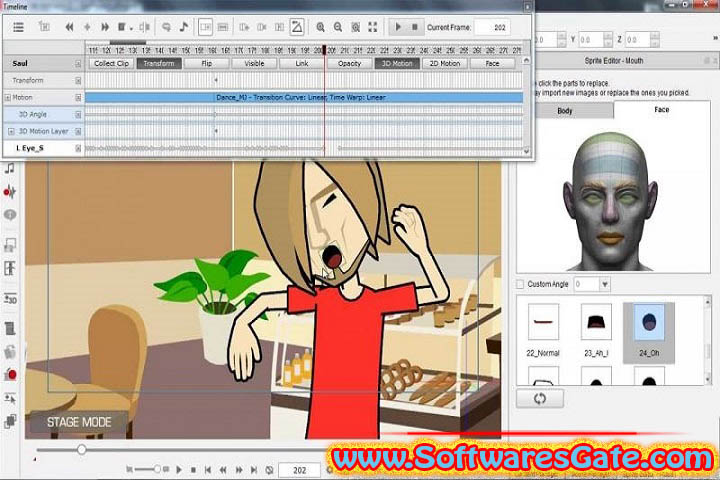Screen dimensions: 720x480
Task: Click the music note icon in Timeline toolbar
Action: [x=184, y=27]
